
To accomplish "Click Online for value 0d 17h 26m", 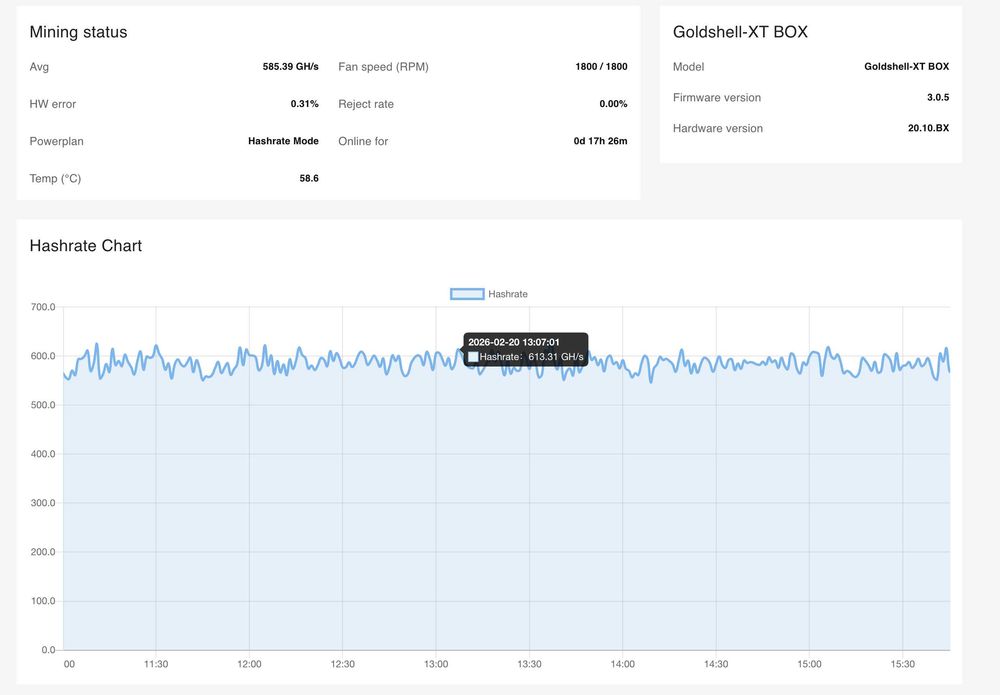I will 600,141.
